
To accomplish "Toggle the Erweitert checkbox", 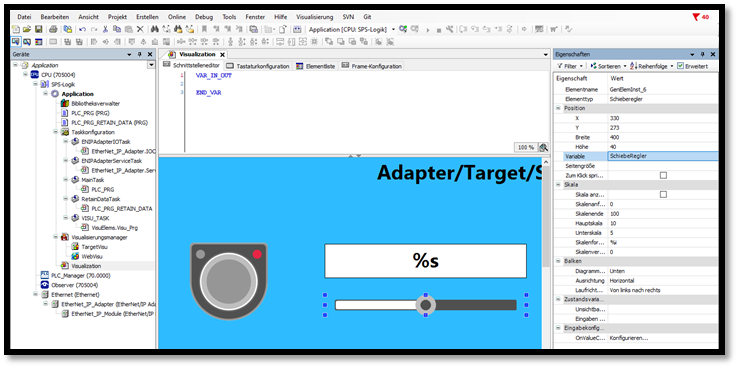I will pos(680,66).
